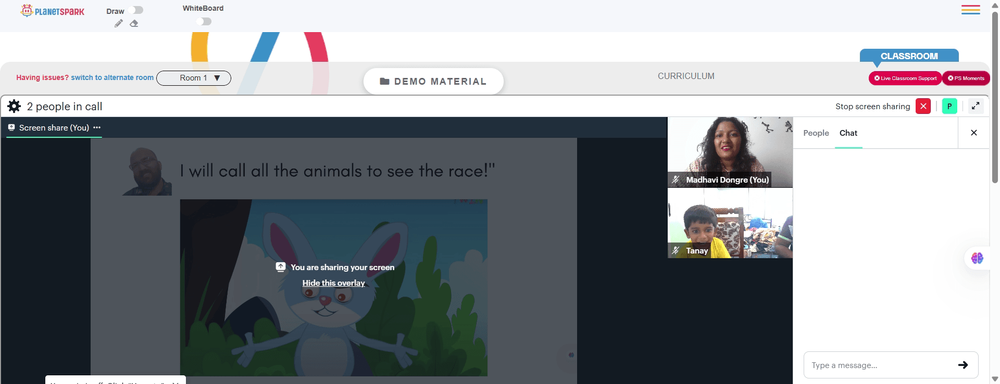Image resolution: width=1000 pixels, height=384 pixels.
Task: Click the screen share upload icon in overlay
Action: [x=280, y=267]
